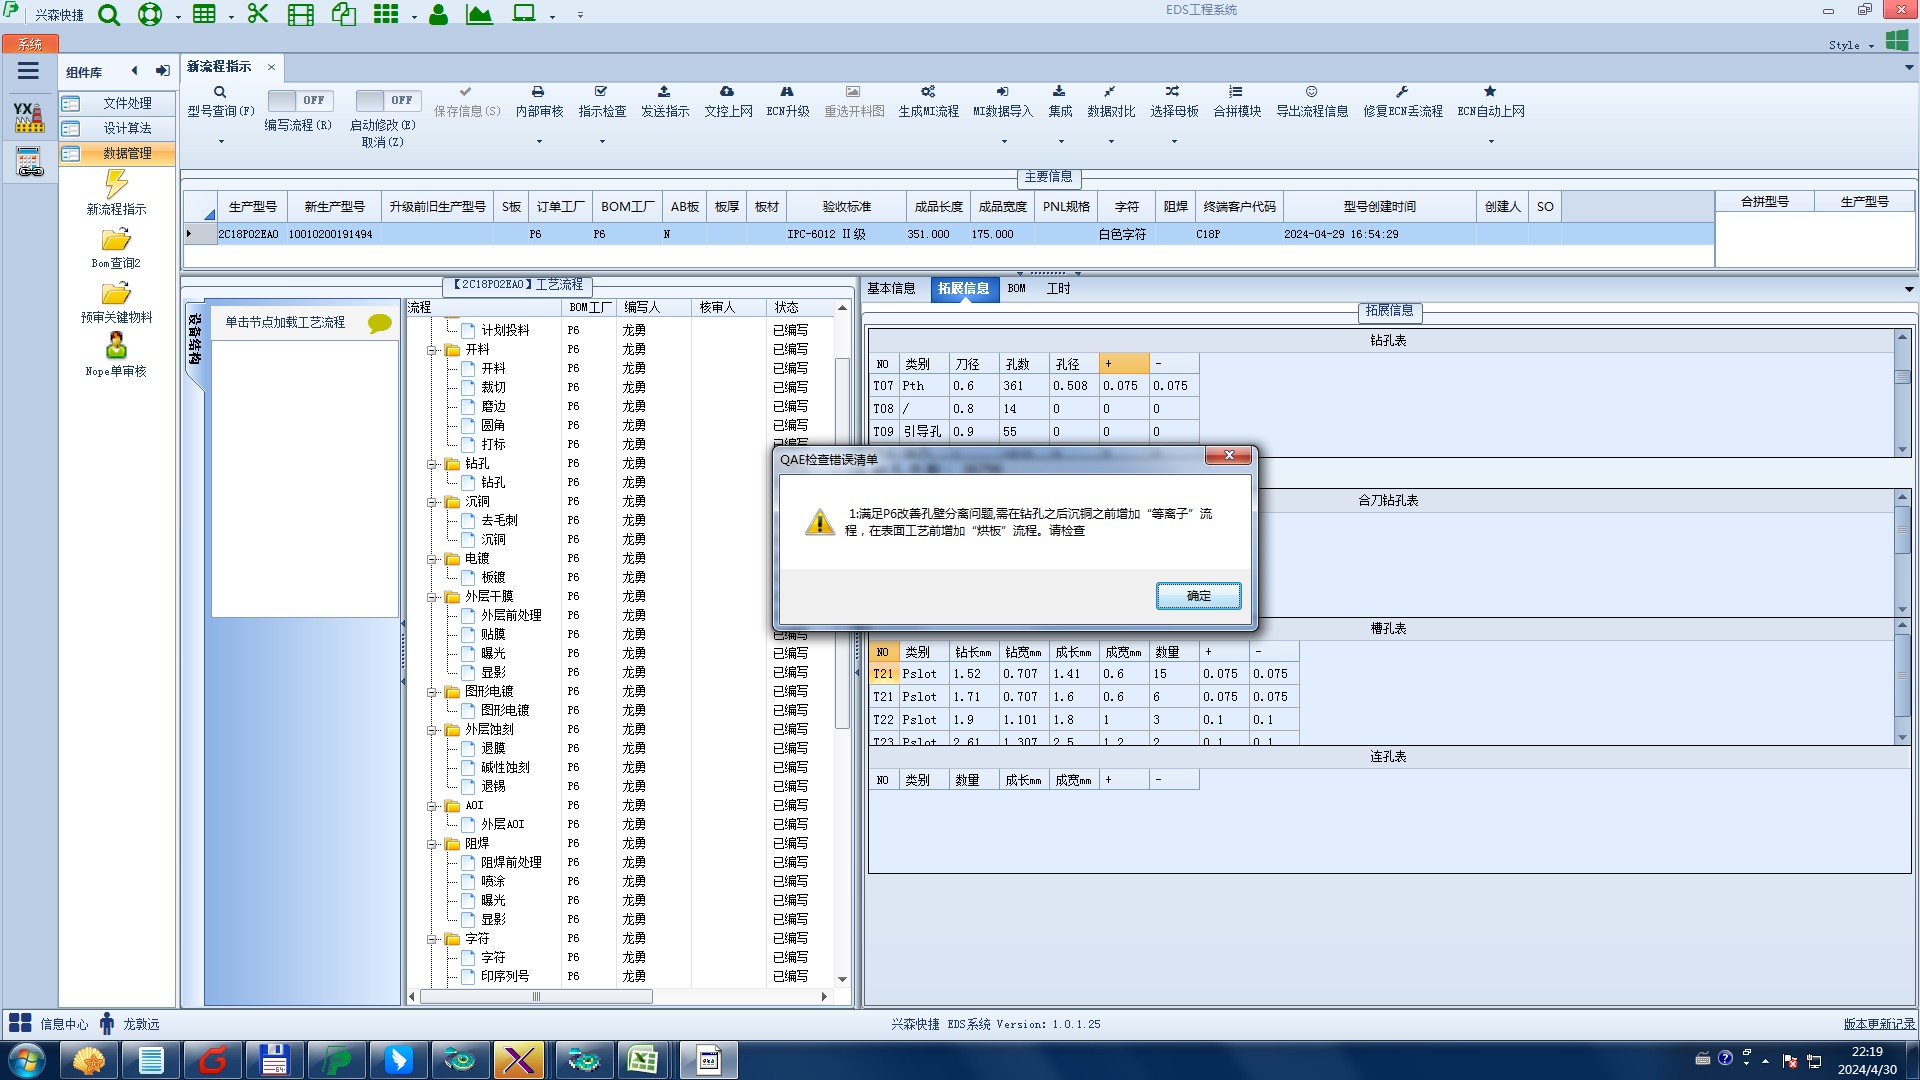Screen dimensions: 1920x1080
Task: Open 版本更新记录 link
Action: coord(1879,1024)
